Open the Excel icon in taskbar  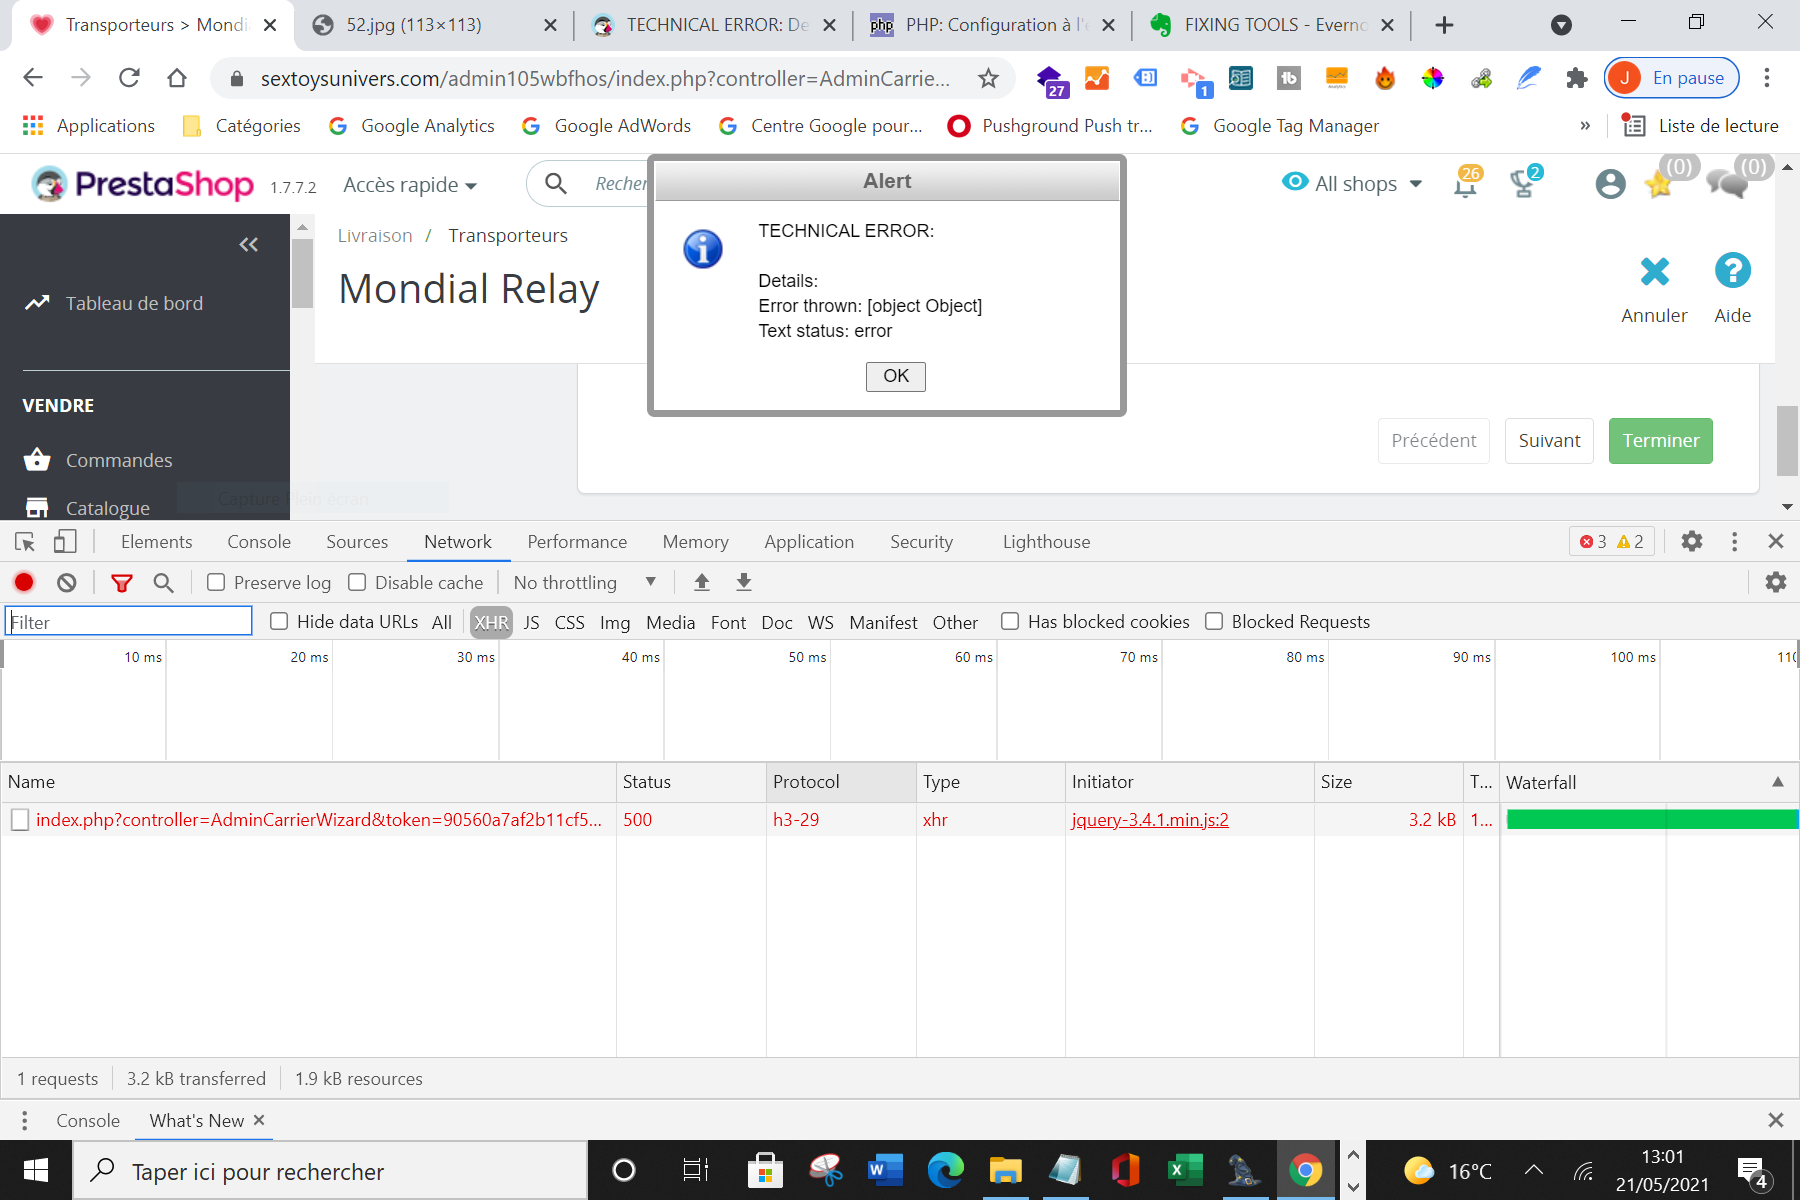point(1185,1170)
